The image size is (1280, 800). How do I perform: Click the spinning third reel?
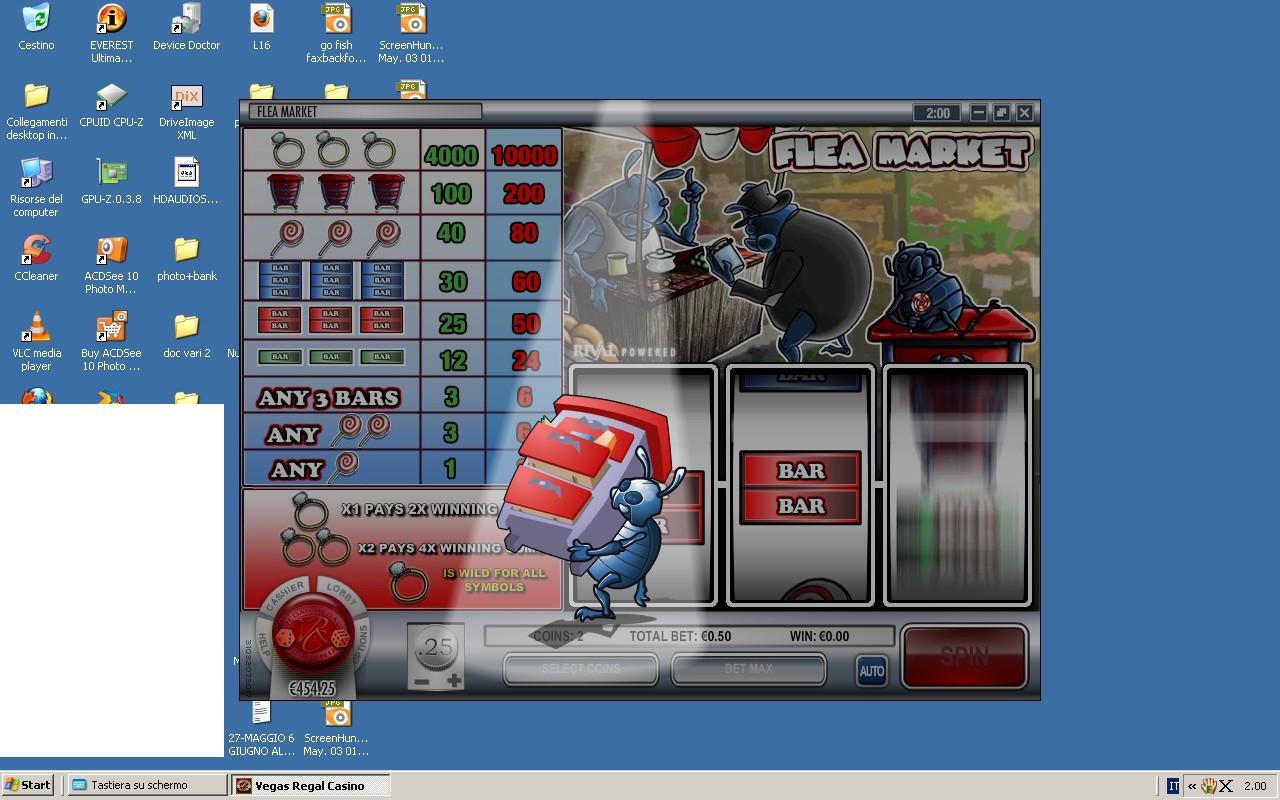957,485
